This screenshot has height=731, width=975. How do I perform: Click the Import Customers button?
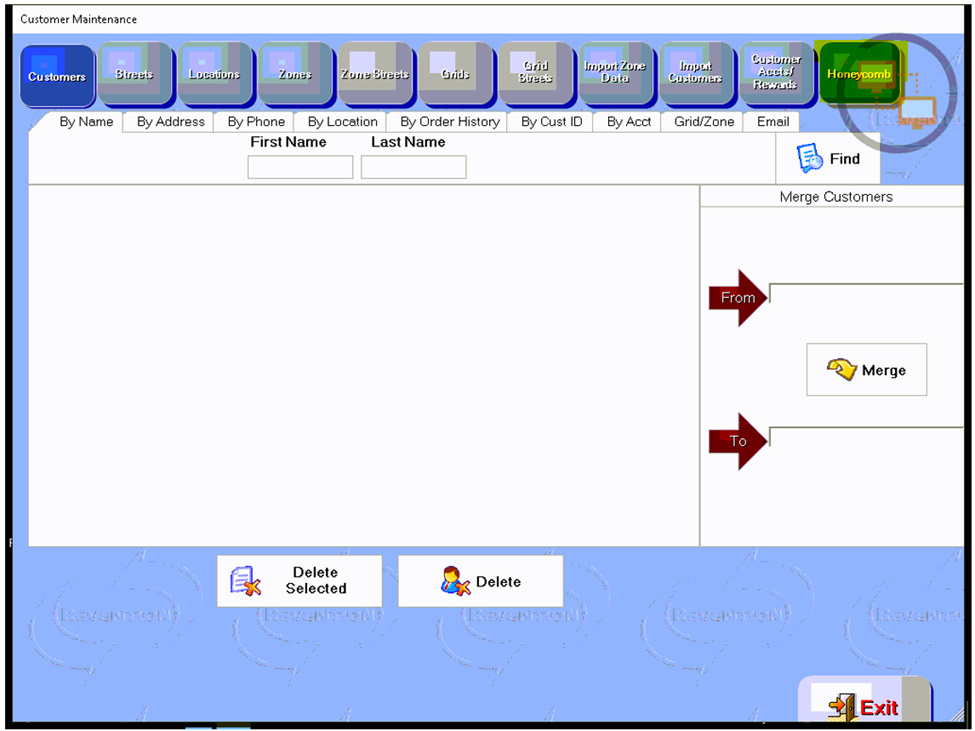tap(695, 73)
